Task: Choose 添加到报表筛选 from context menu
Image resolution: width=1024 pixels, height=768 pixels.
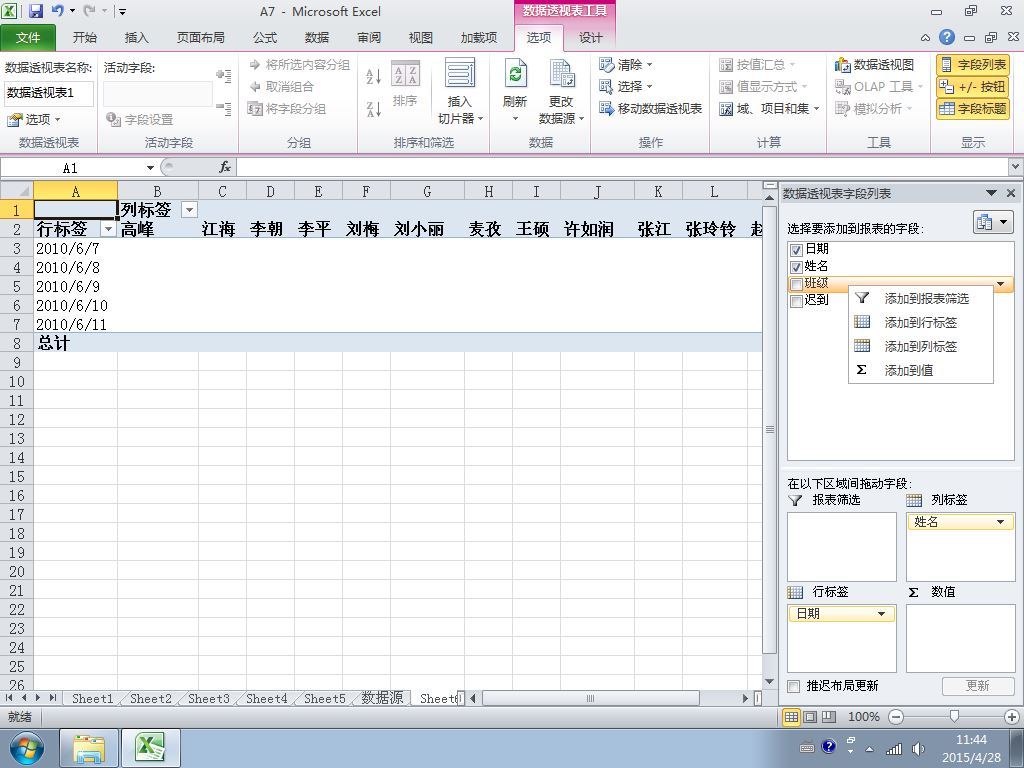Action: [x=921, y=298]
